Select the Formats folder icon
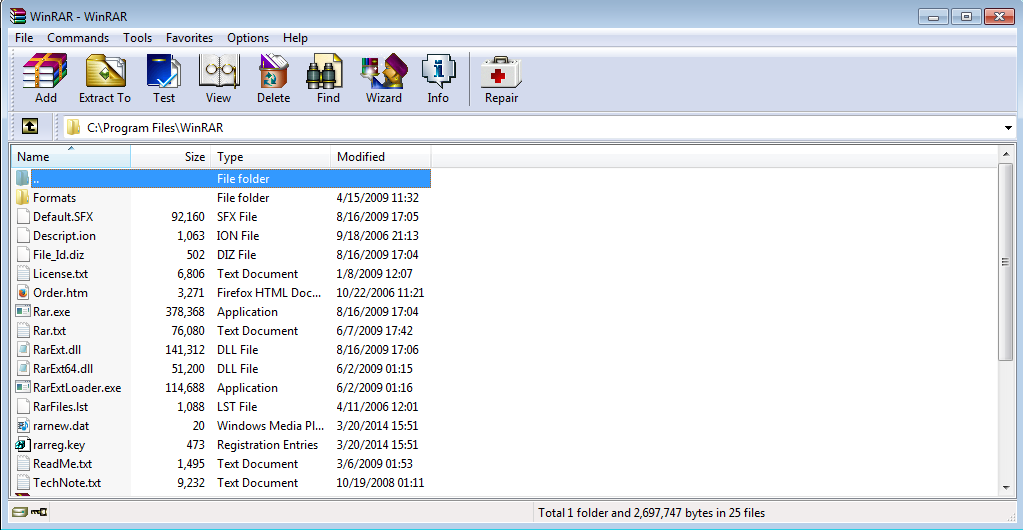The width and height of the screenshot is (1023, 530). coord(23,197)
